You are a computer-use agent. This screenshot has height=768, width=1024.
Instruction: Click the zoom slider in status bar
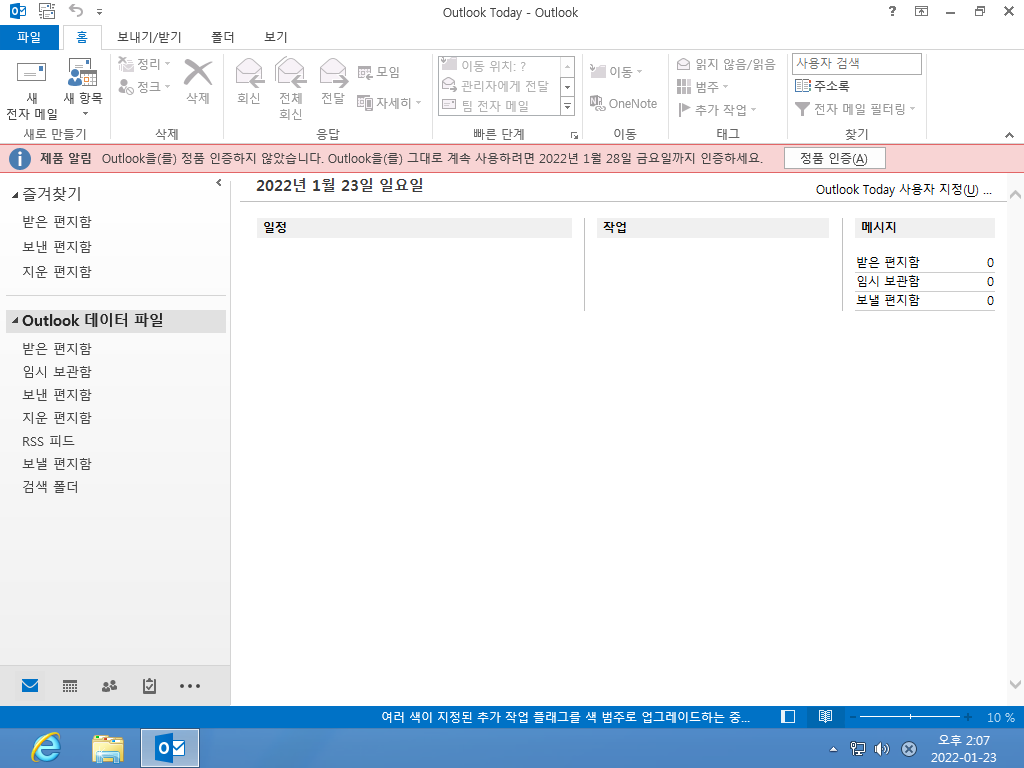click(x=910, y=717)
